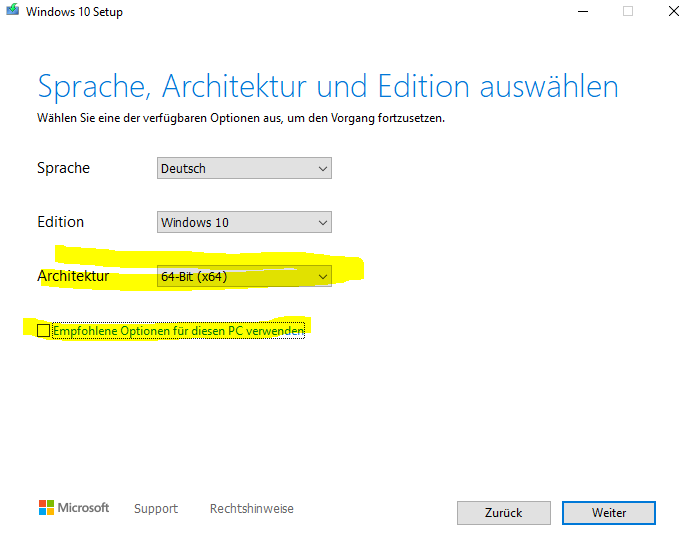Screen dimensions: 695x546
Task: Minimize the Windows 10 Setup window
Action: 583,11
